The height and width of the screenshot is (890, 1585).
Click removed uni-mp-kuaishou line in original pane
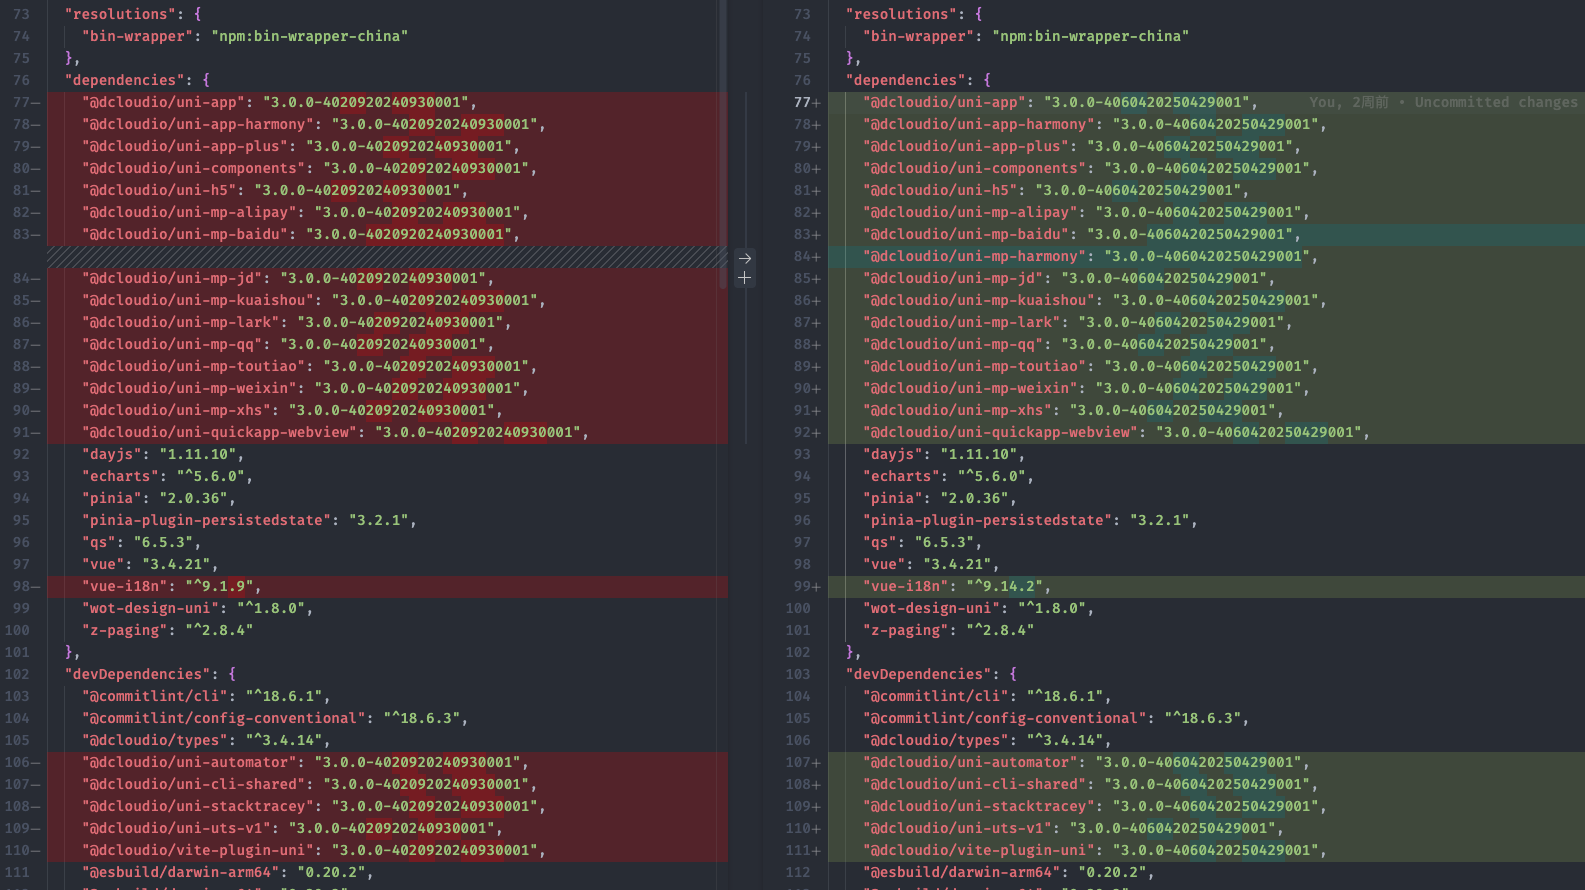tap(388, 300)
